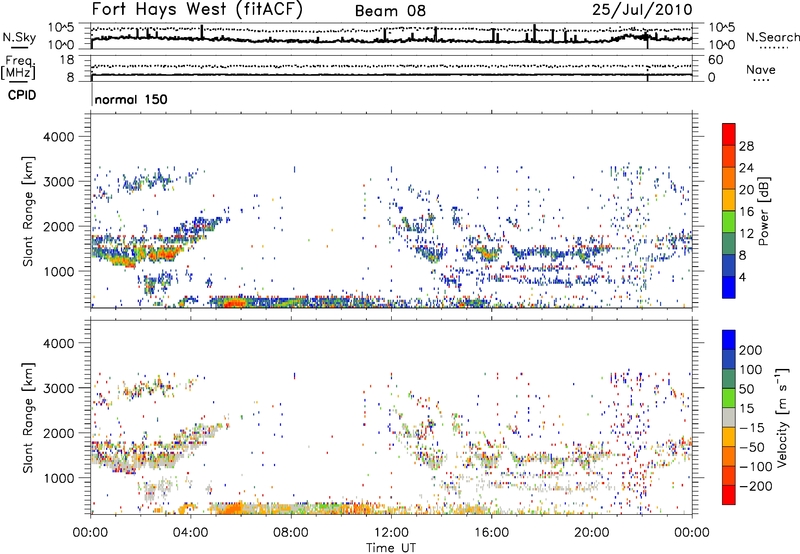Click the '12:00' time tick label

pos(391,533)
